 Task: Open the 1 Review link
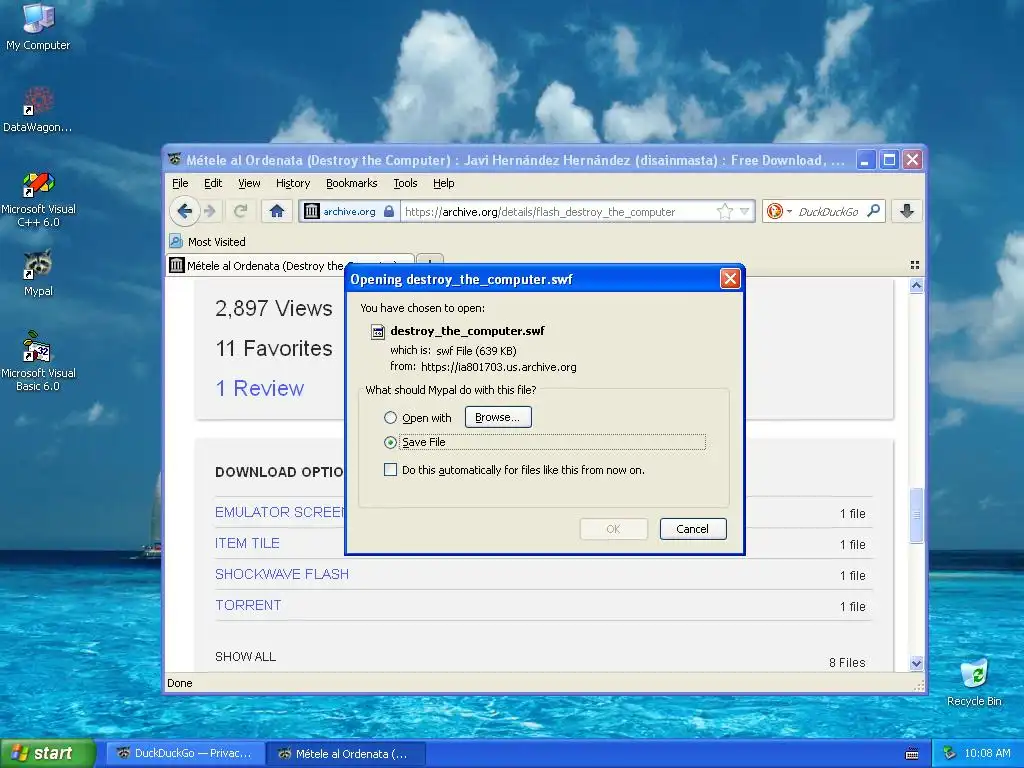pyautogui.click(x=260, y=388)
